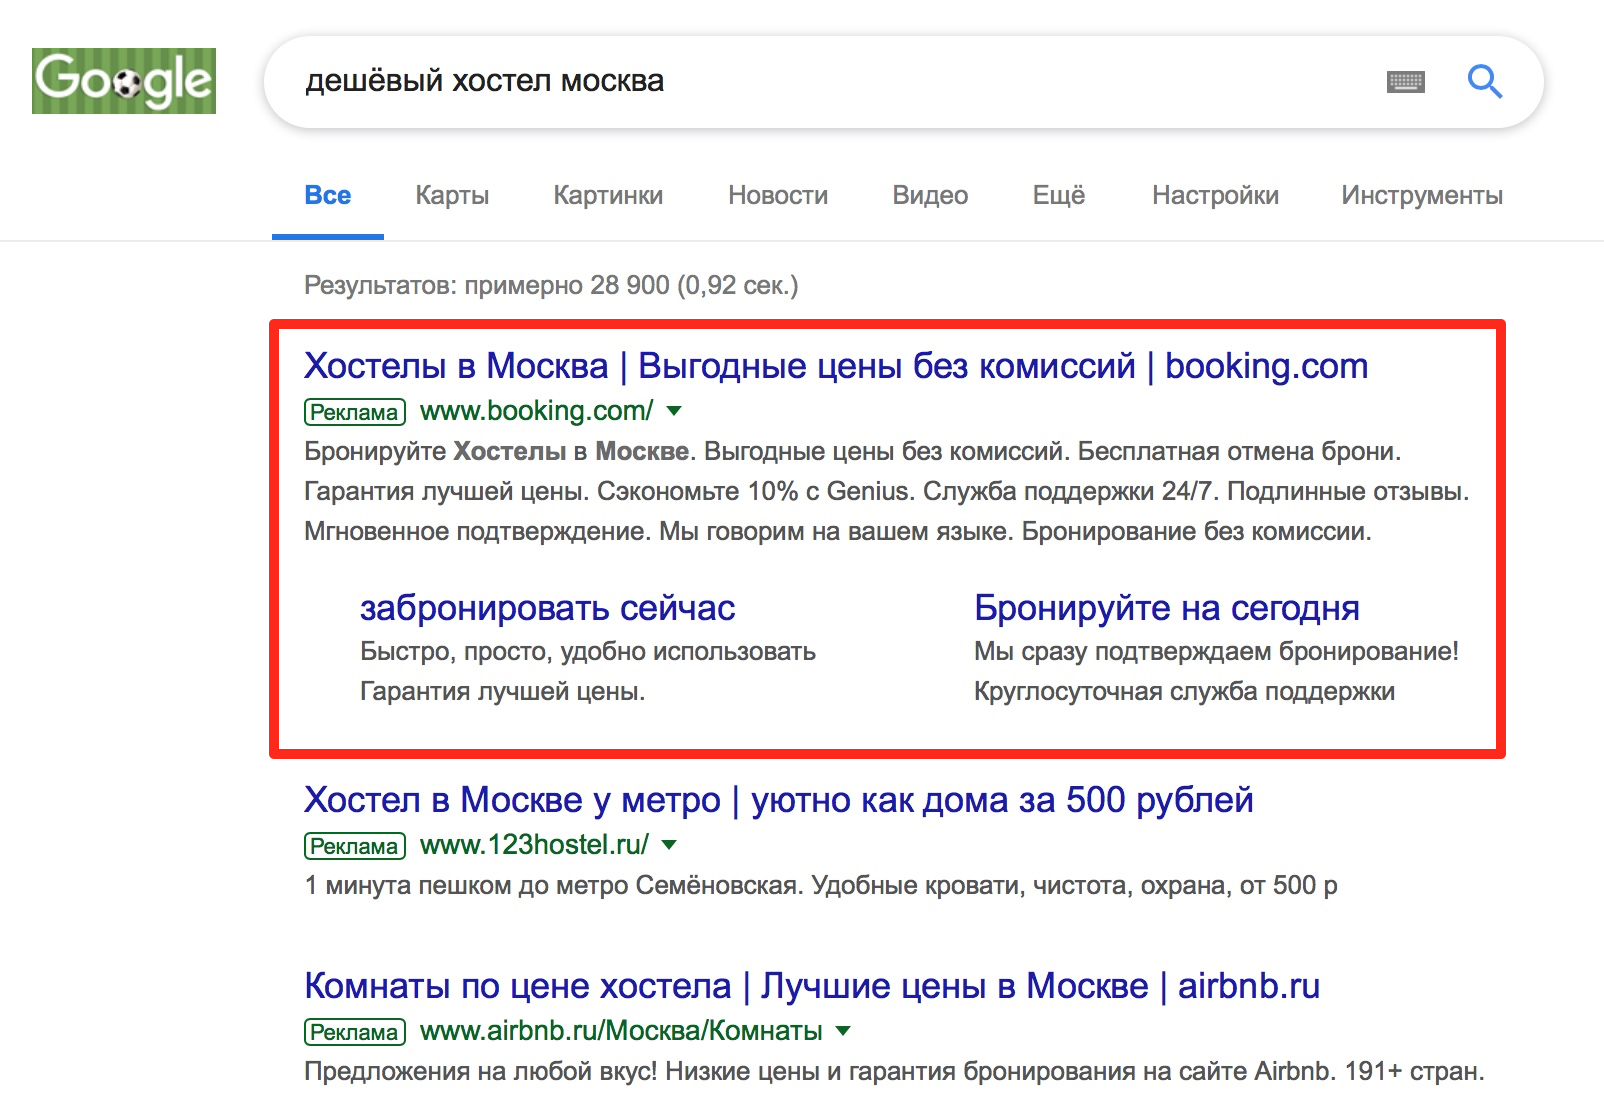Select the Все results tab
This screenshot has width=1604, height=1120.
(328, 195)
